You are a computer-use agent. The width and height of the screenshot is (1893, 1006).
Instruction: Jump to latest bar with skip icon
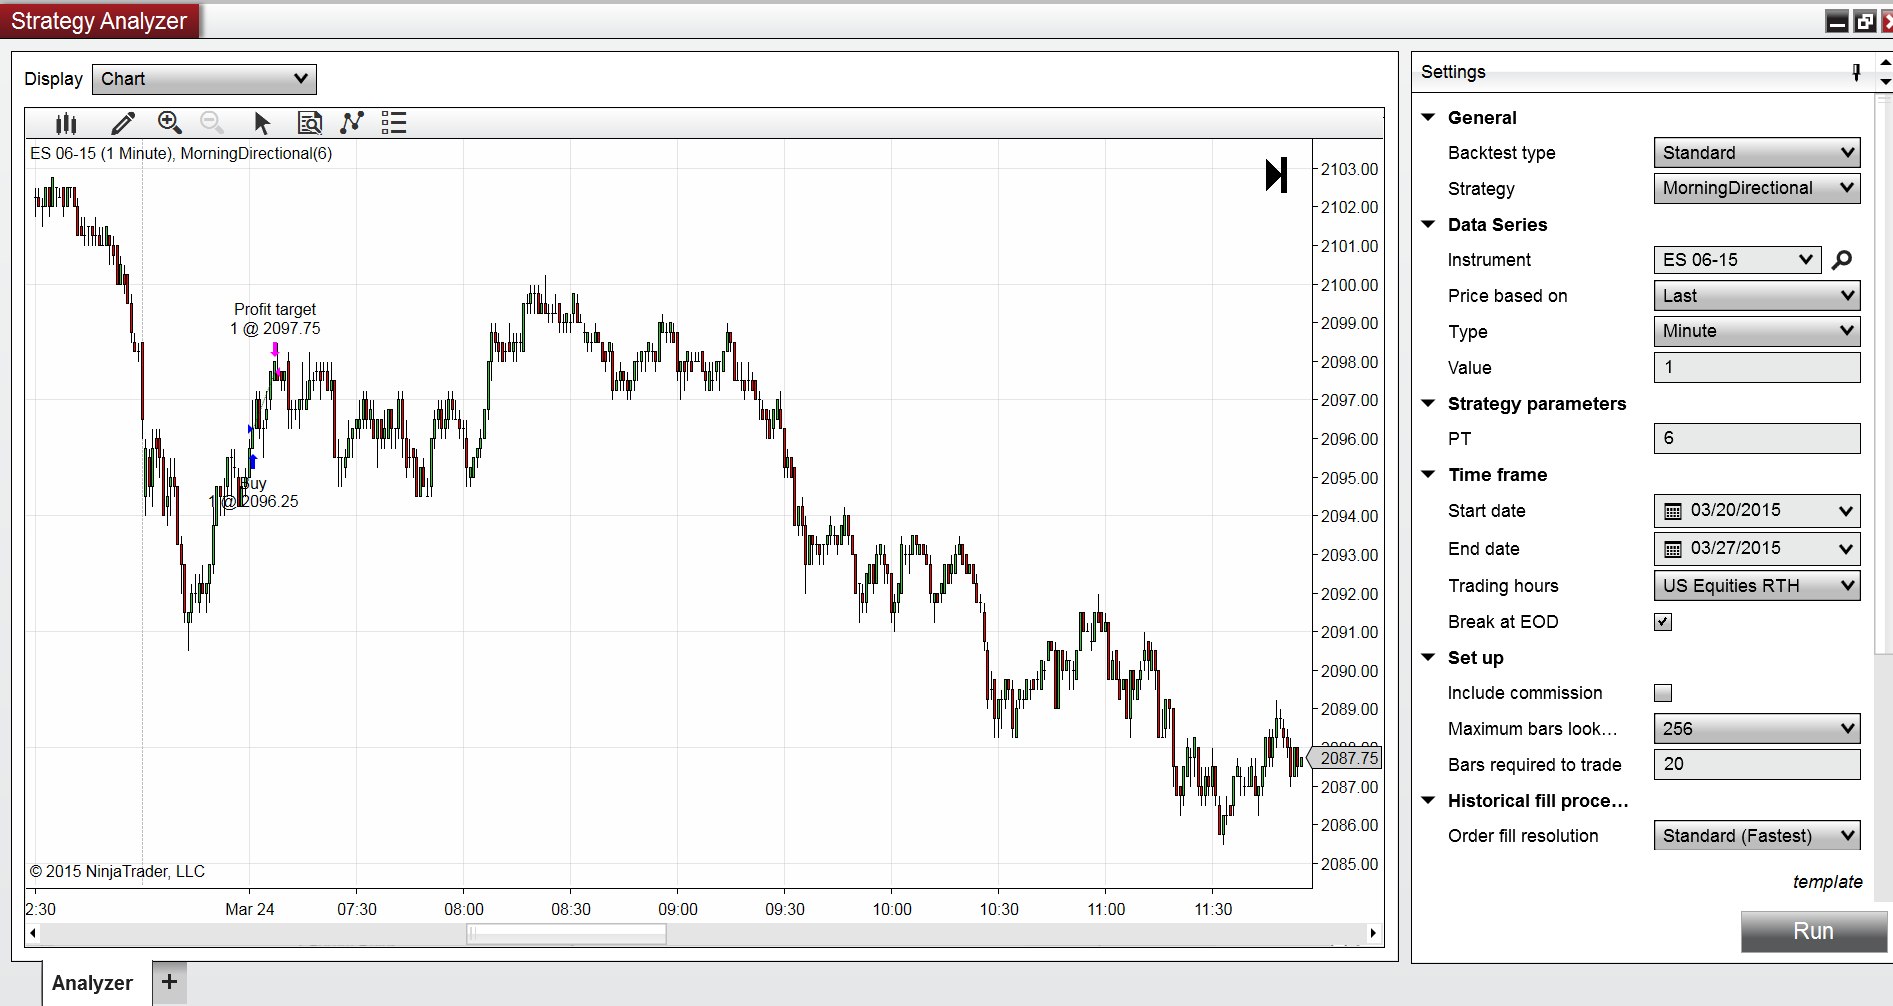coord(1276,175)
